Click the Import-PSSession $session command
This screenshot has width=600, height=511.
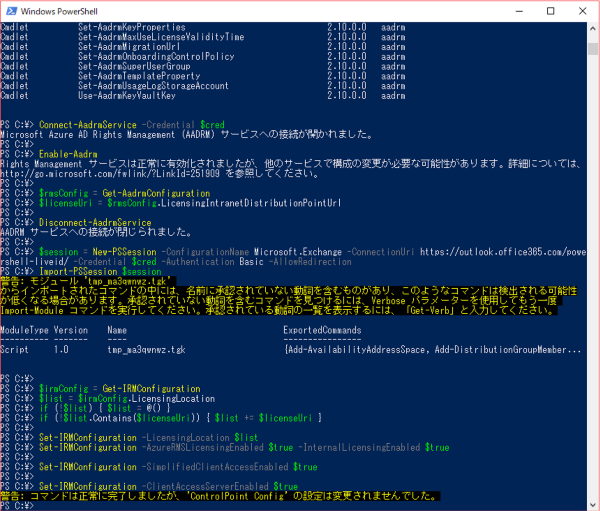(x=100, y=272)
